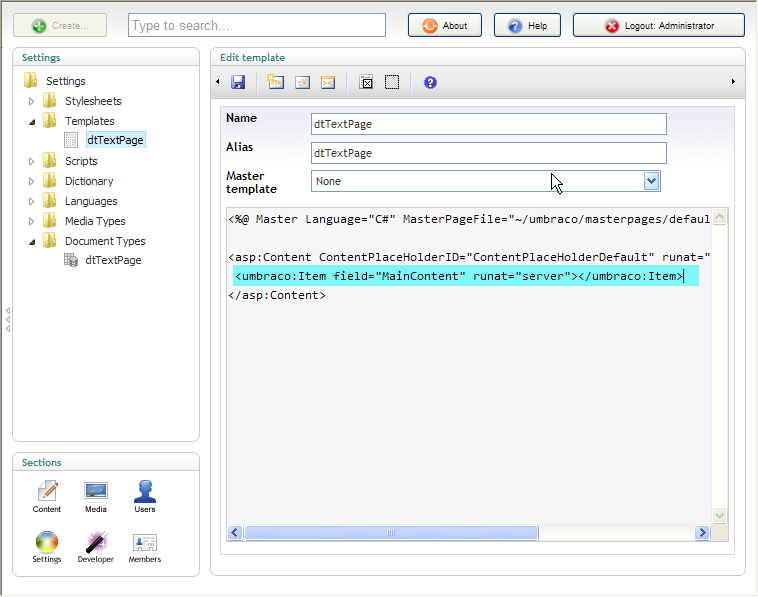The height and width of the screenshot is (597, 758).
Task: Click into the Name text field
Action: point(489,124)
